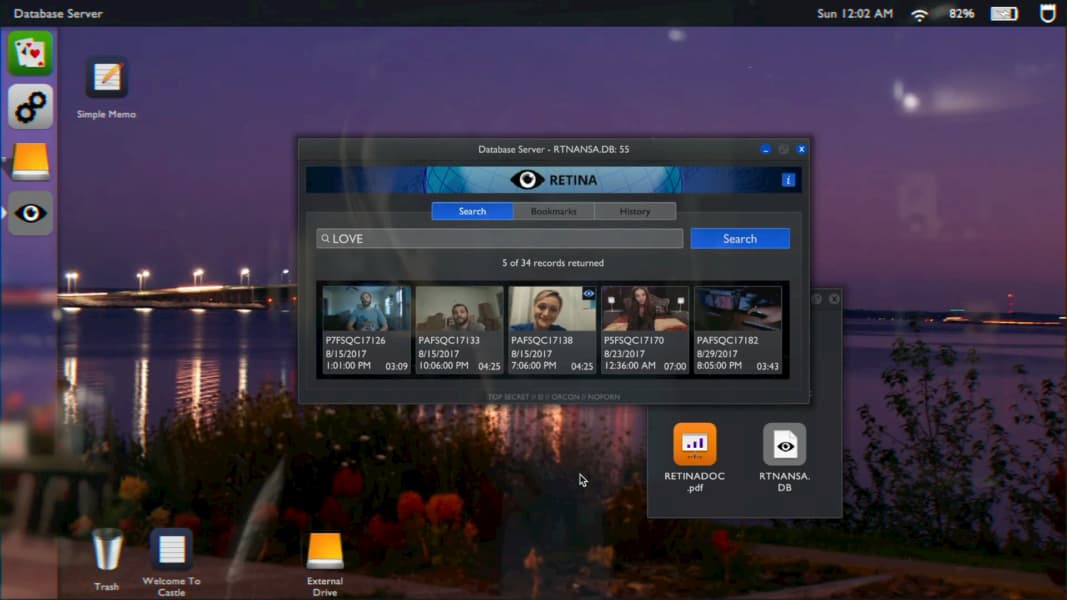Viewport: 1067px width, 600px height.
Task: Close the background file folder window
Action: click(x=834, y=299)
